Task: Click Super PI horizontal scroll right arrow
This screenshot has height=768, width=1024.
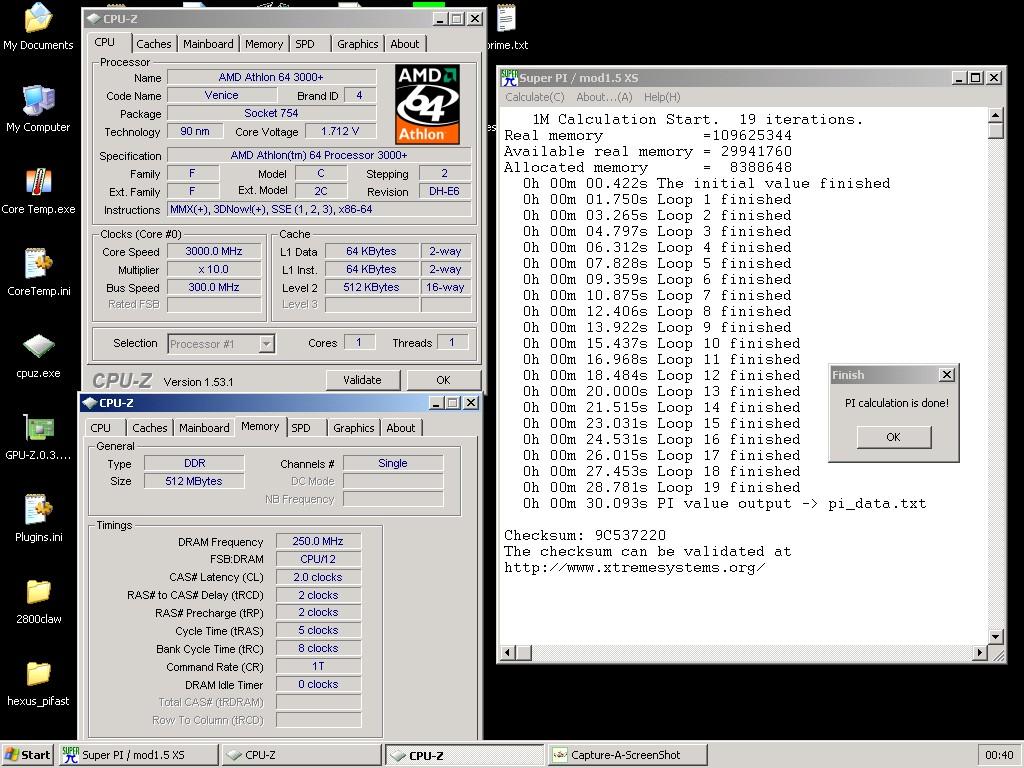Action: [980, 652]
